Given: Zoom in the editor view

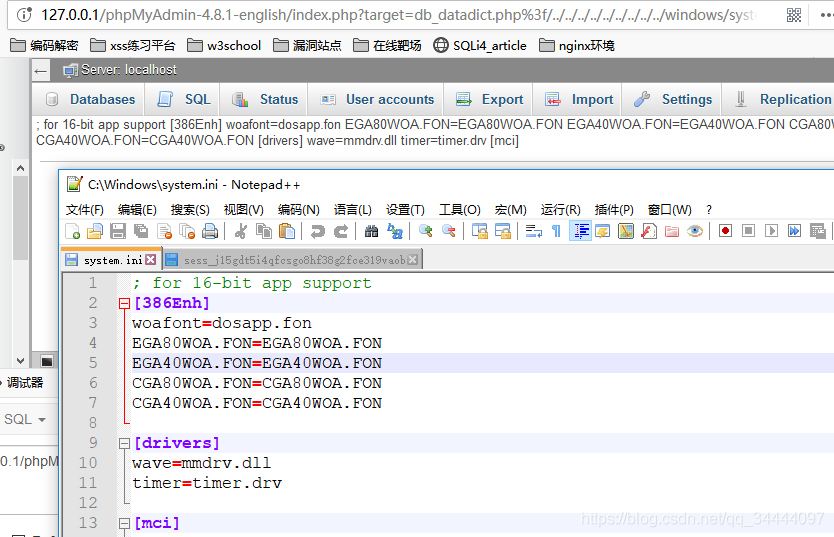Looking at the screenshot, I should pyautogui.click(x=426, y=231).
